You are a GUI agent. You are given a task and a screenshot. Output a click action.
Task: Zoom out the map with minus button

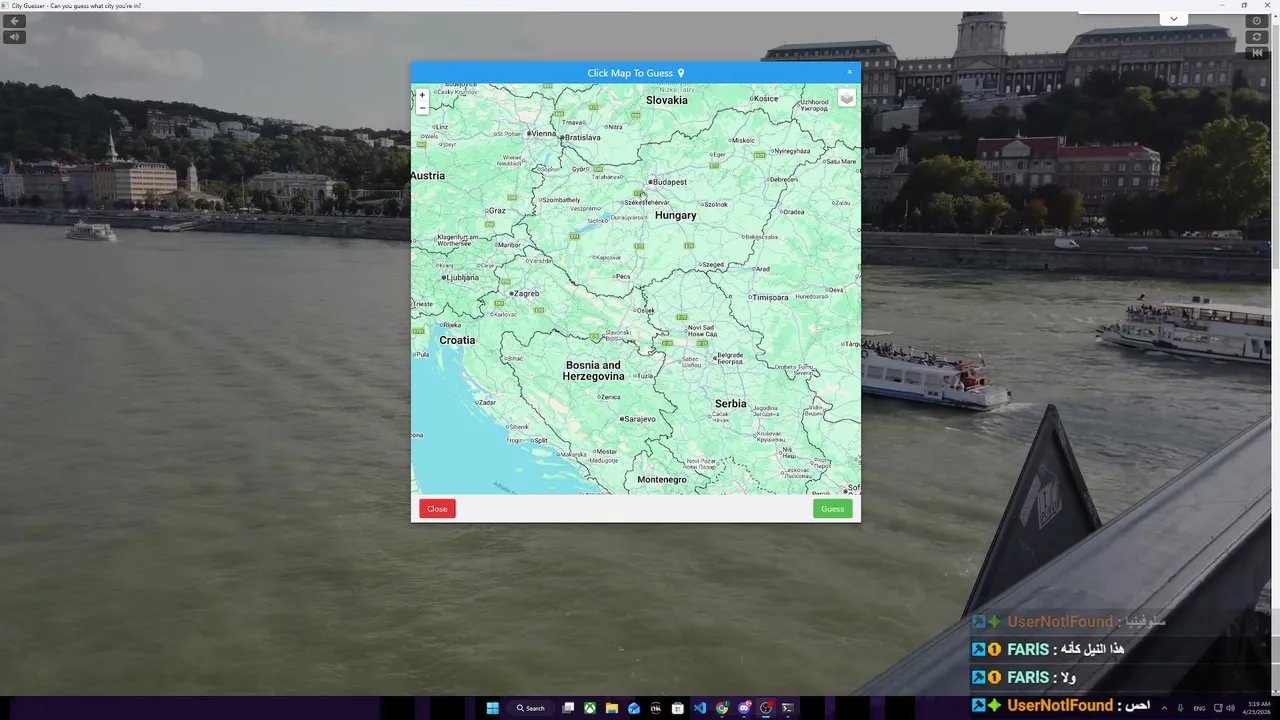(422, 108)
